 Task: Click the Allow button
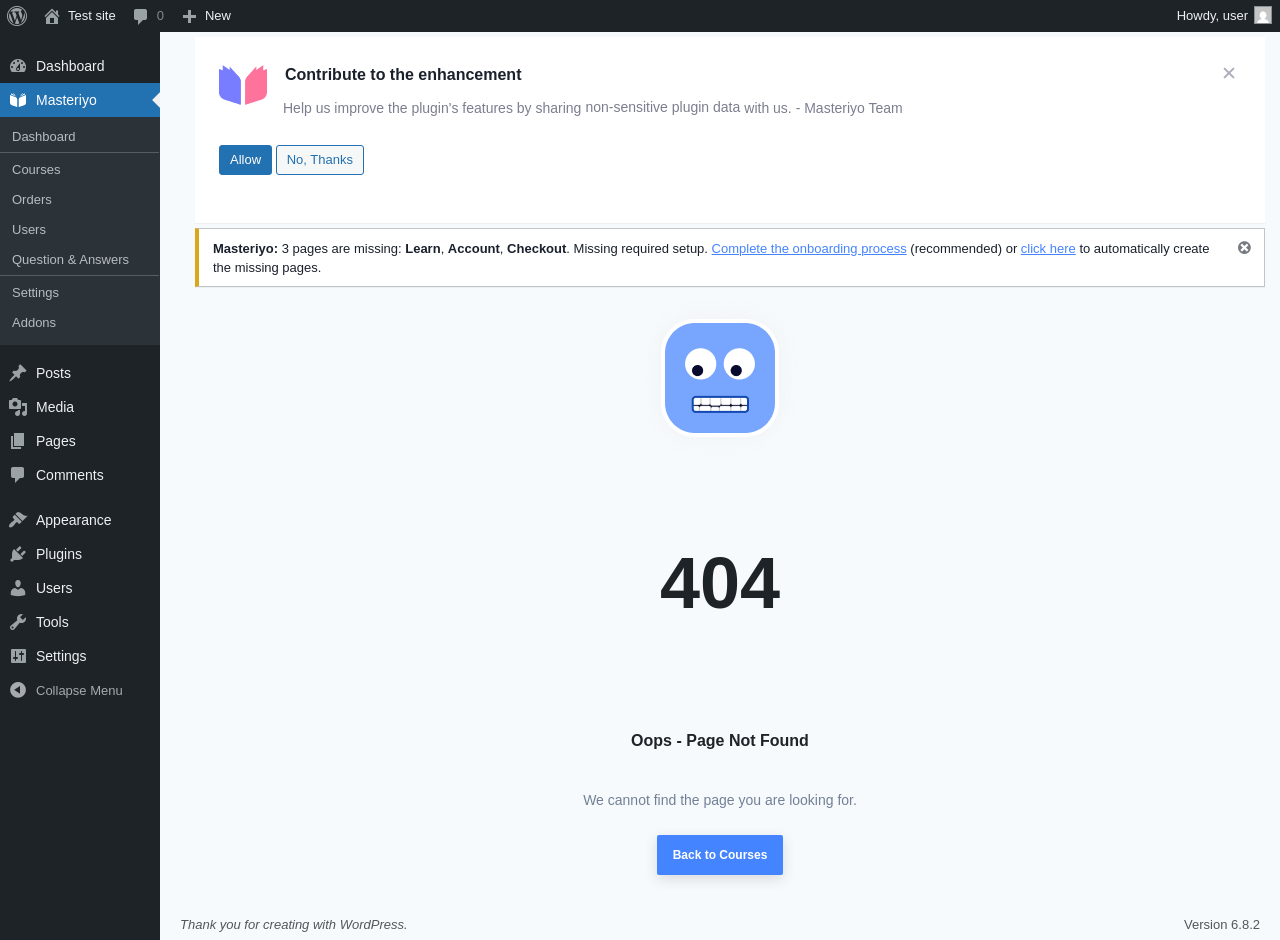245,160
